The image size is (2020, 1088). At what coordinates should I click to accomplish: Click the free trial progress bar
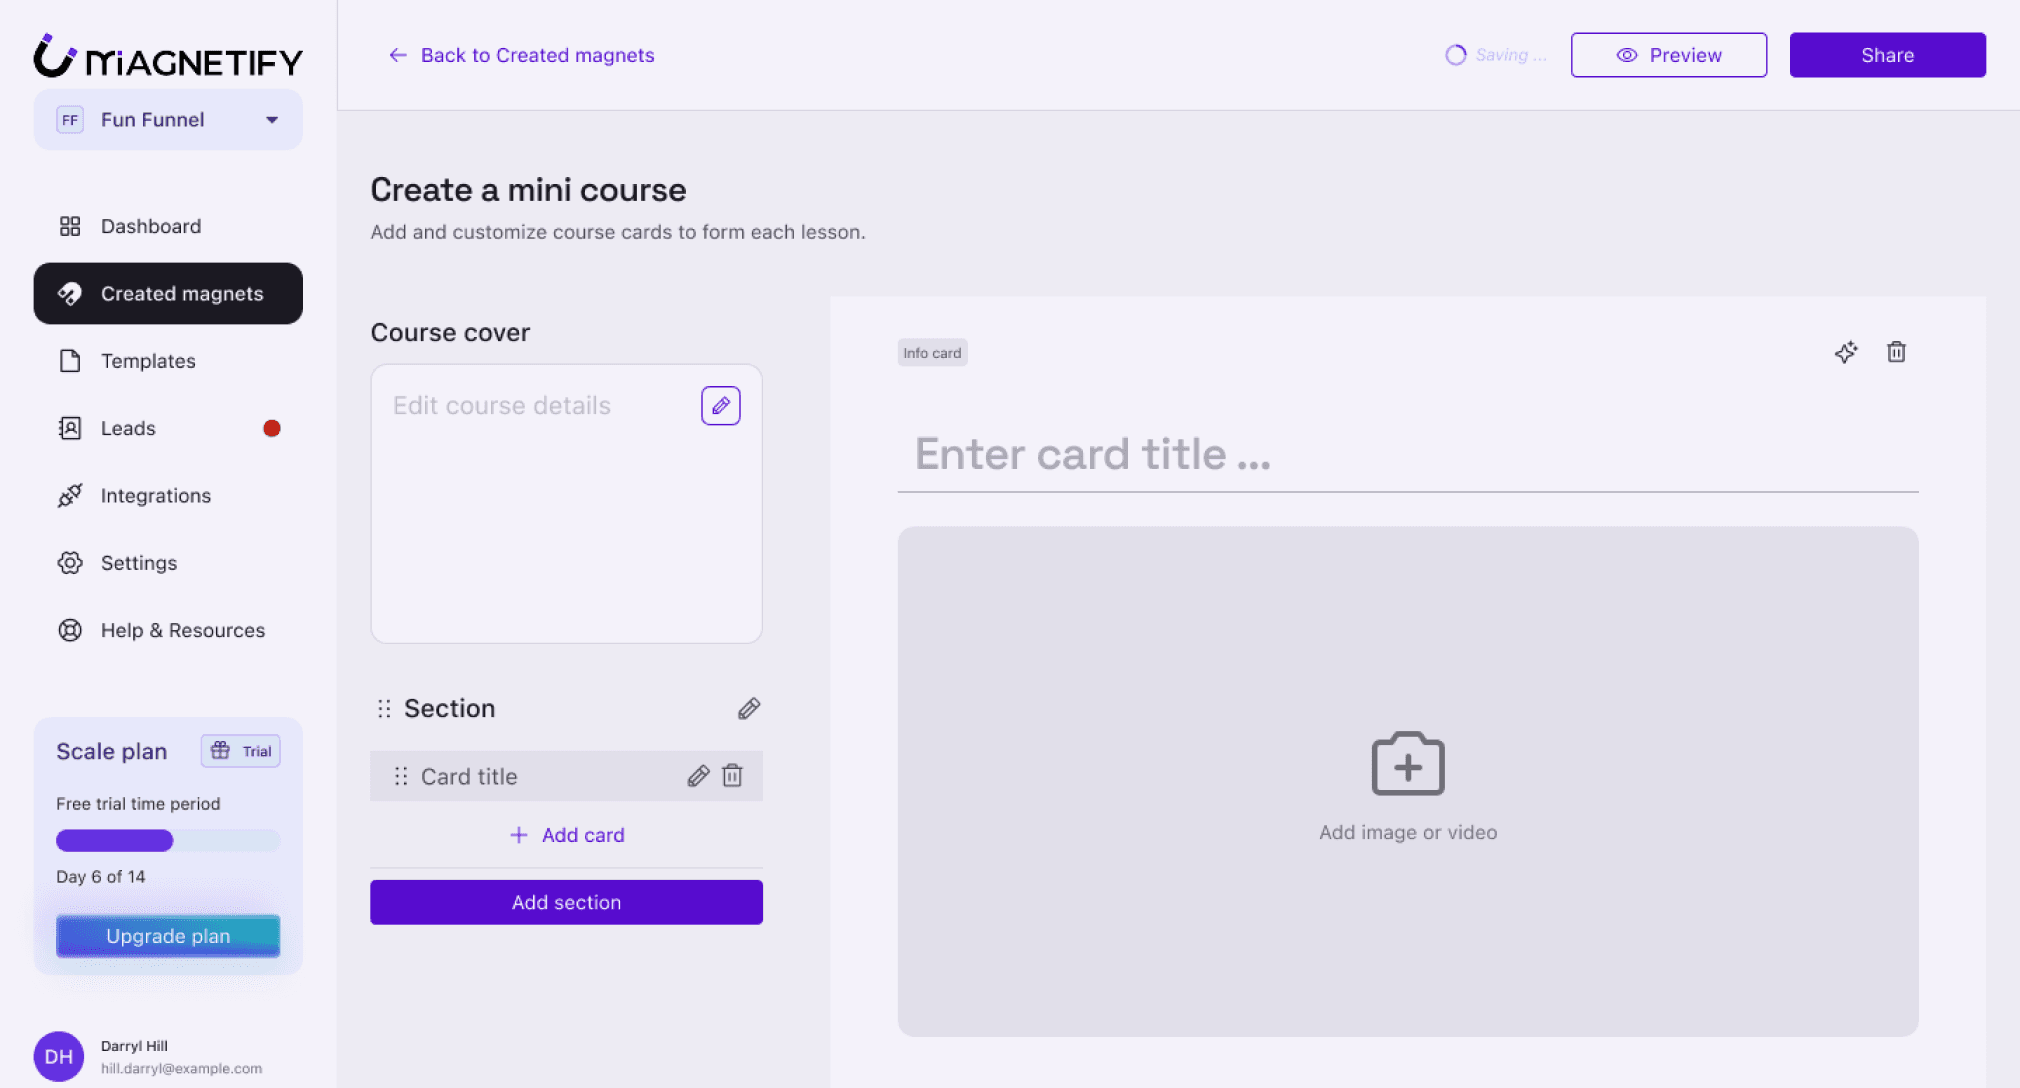click(168, 840)
